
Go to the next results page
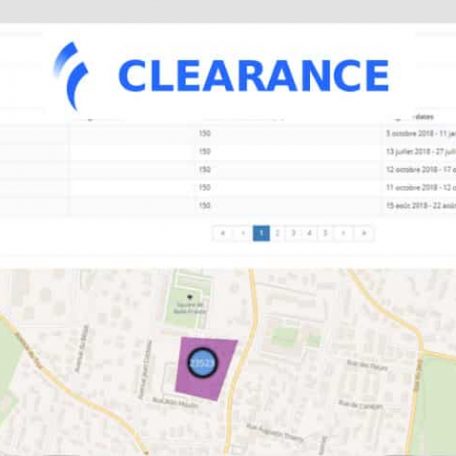point(344,233)
